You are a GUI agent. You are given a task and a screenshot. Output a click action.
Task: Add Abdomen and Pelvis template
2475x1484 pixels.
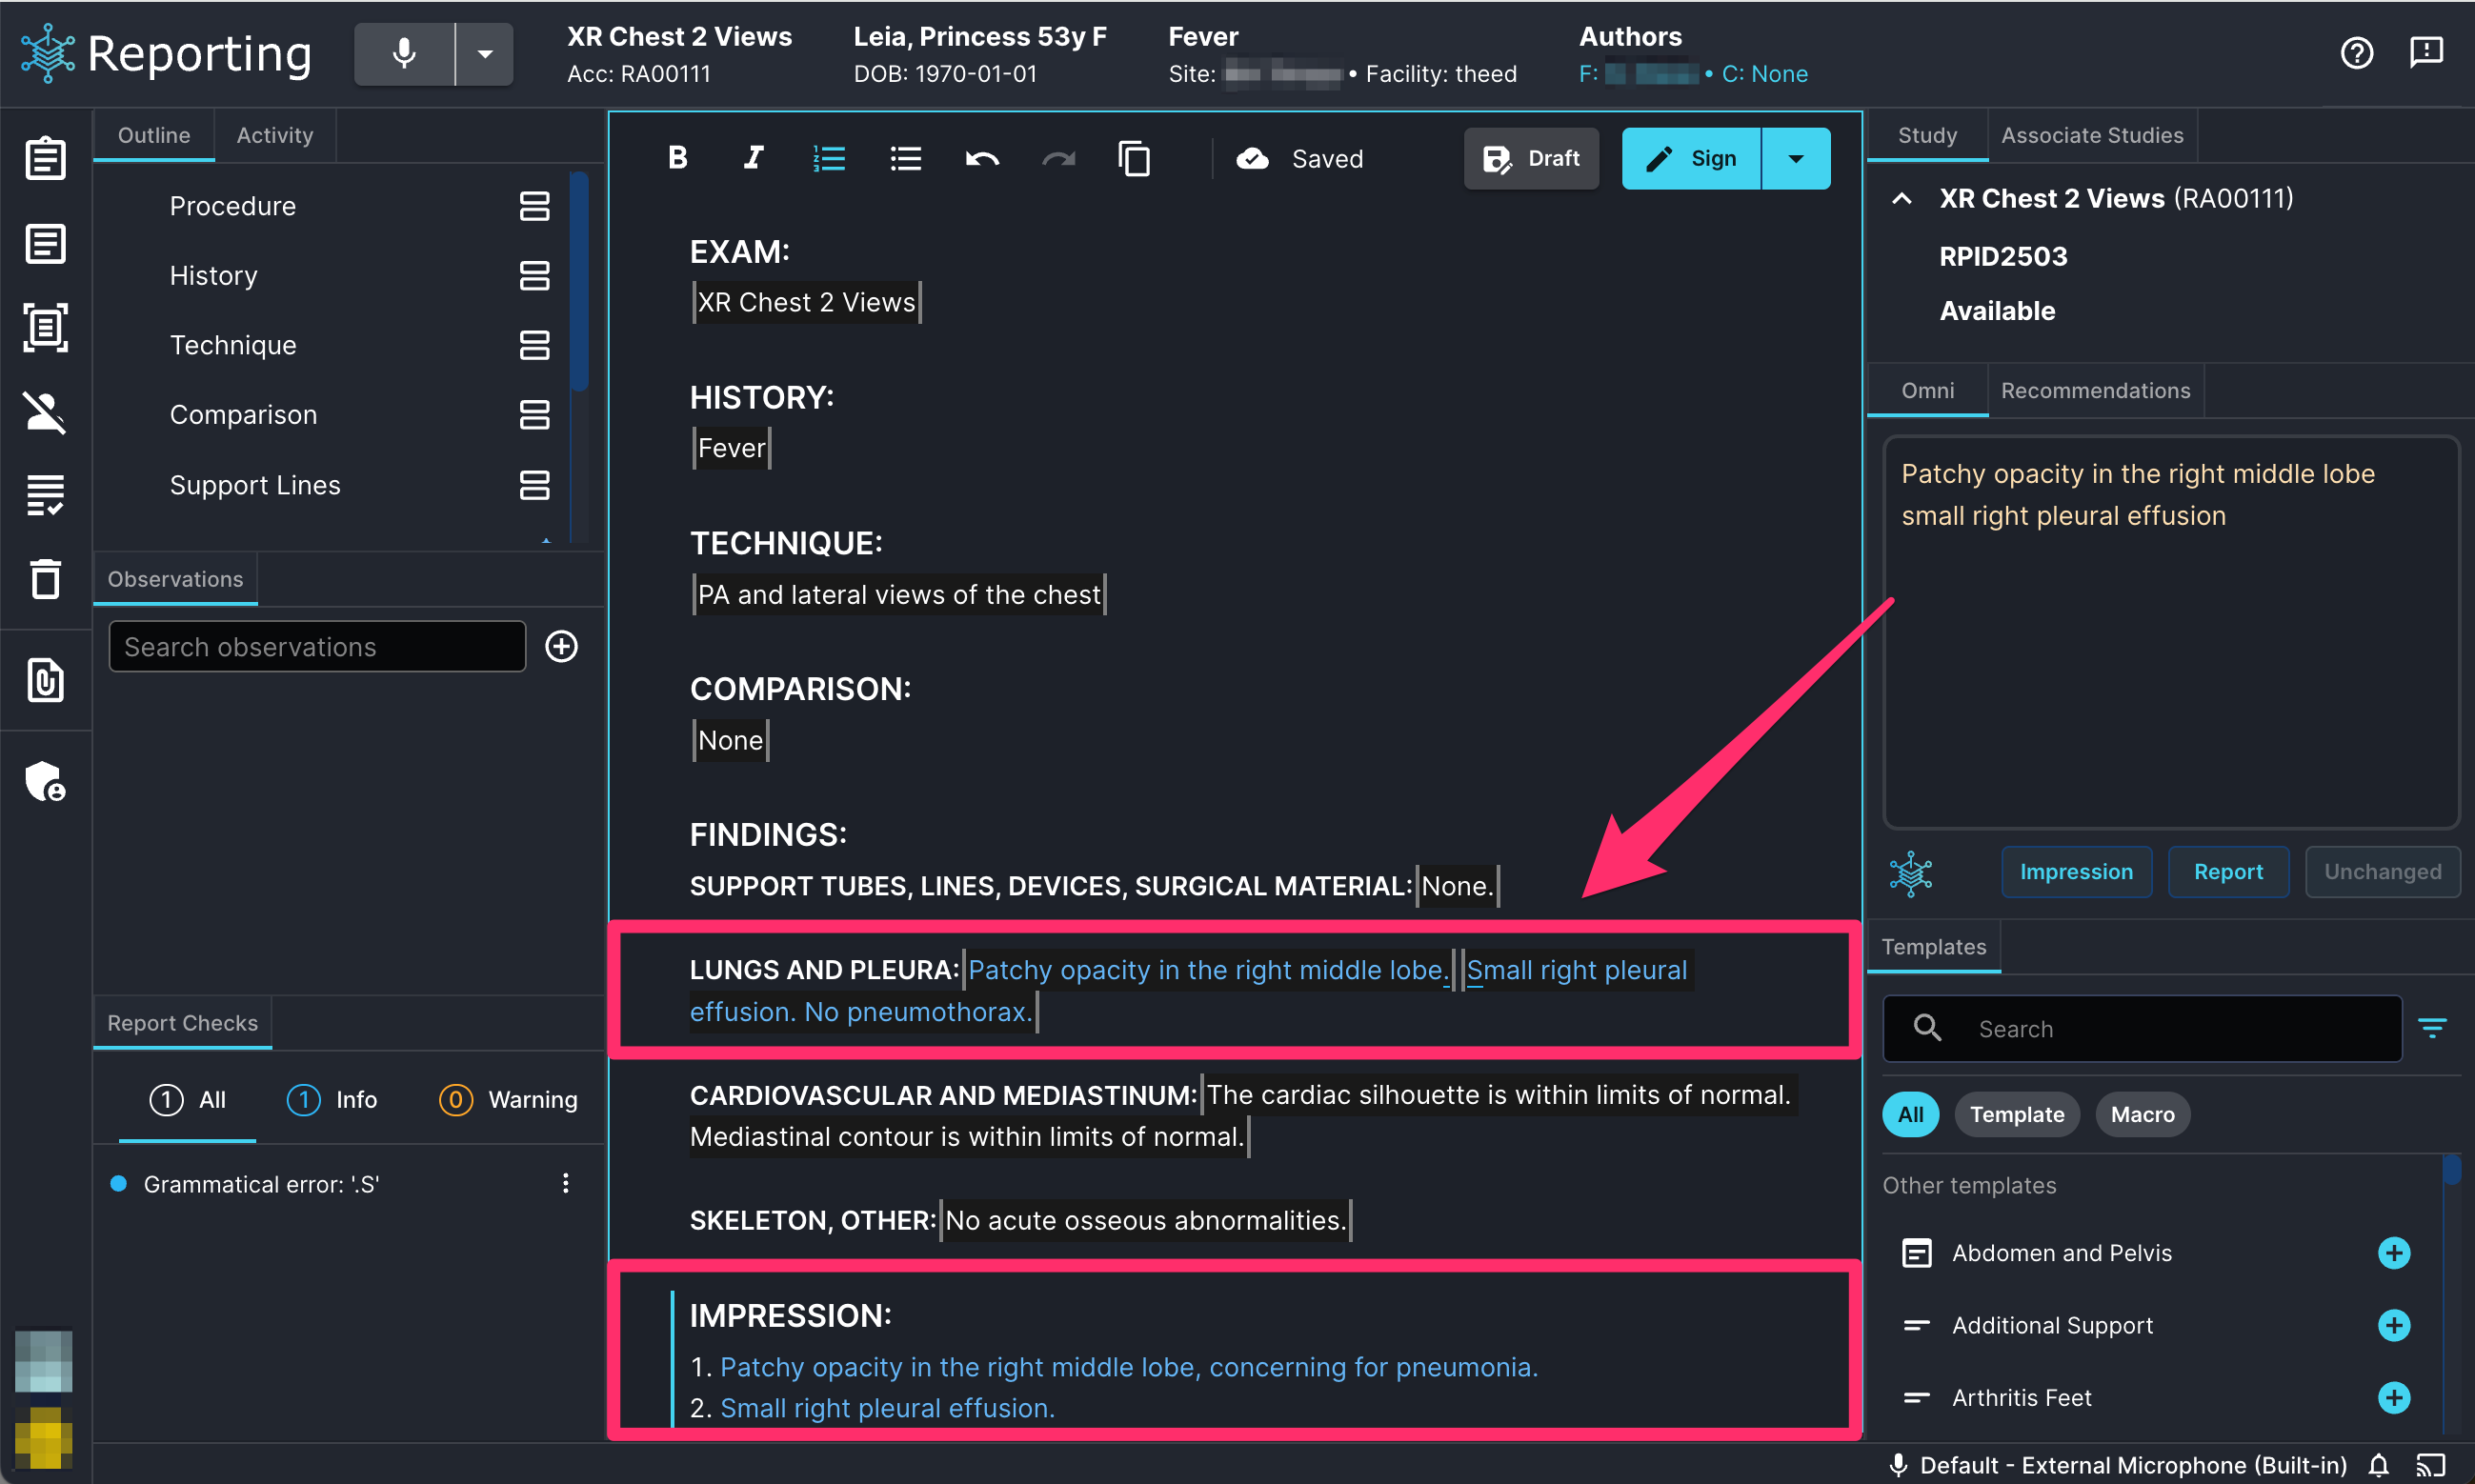pos(2393,1253)
